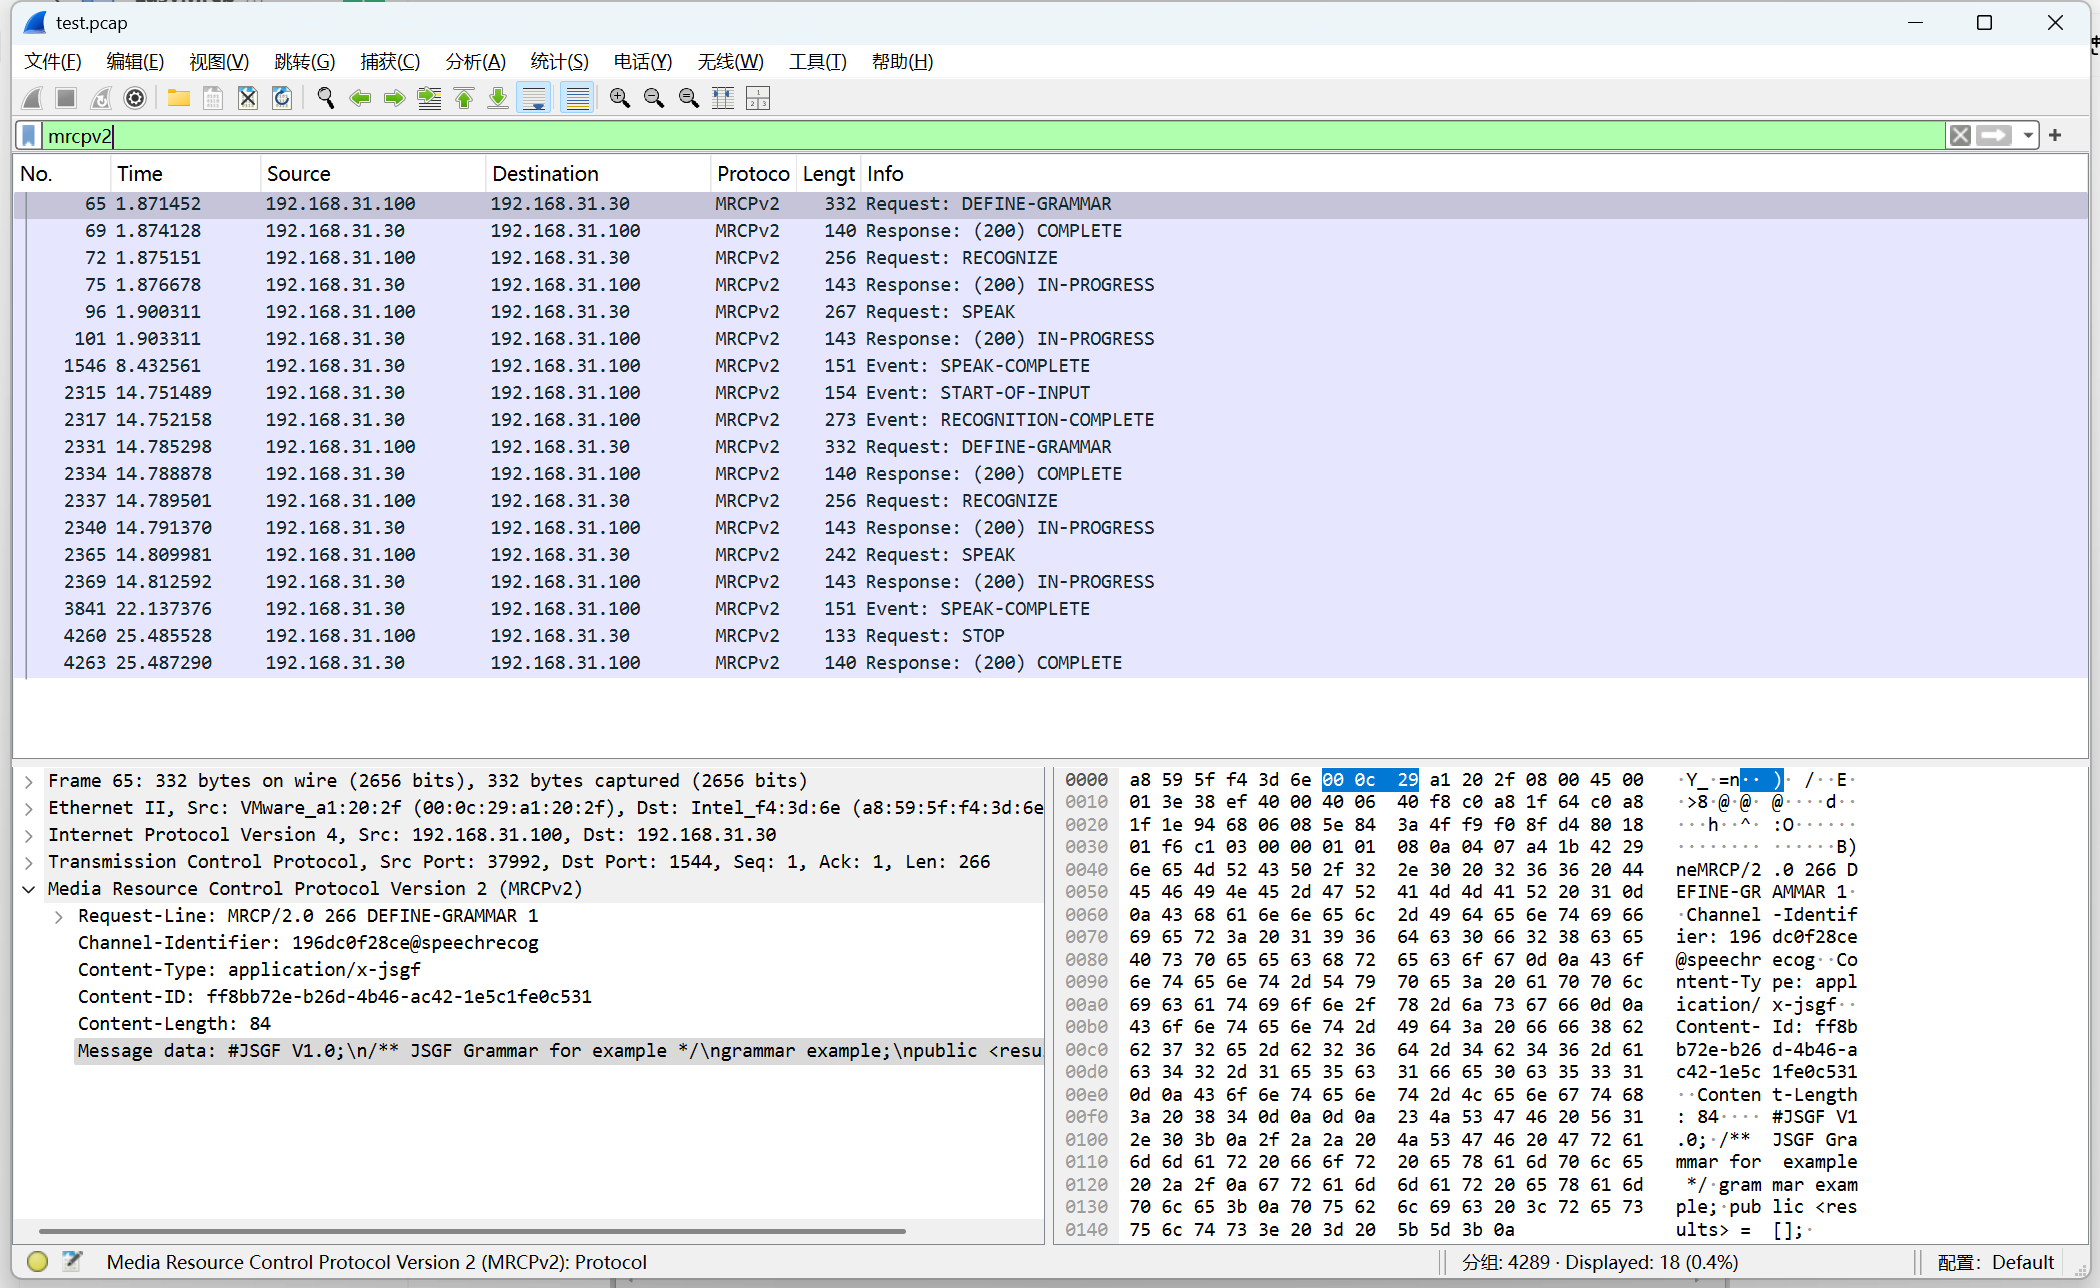Expand the Frame 65 tree node

tap(29, 781)
